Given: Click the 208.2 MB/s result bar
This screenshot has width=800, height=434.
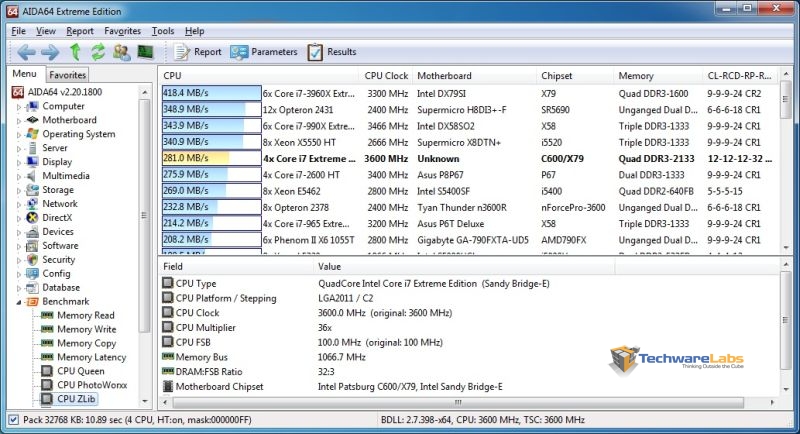Looking at the screenshot, I should [x=211, y=239].
